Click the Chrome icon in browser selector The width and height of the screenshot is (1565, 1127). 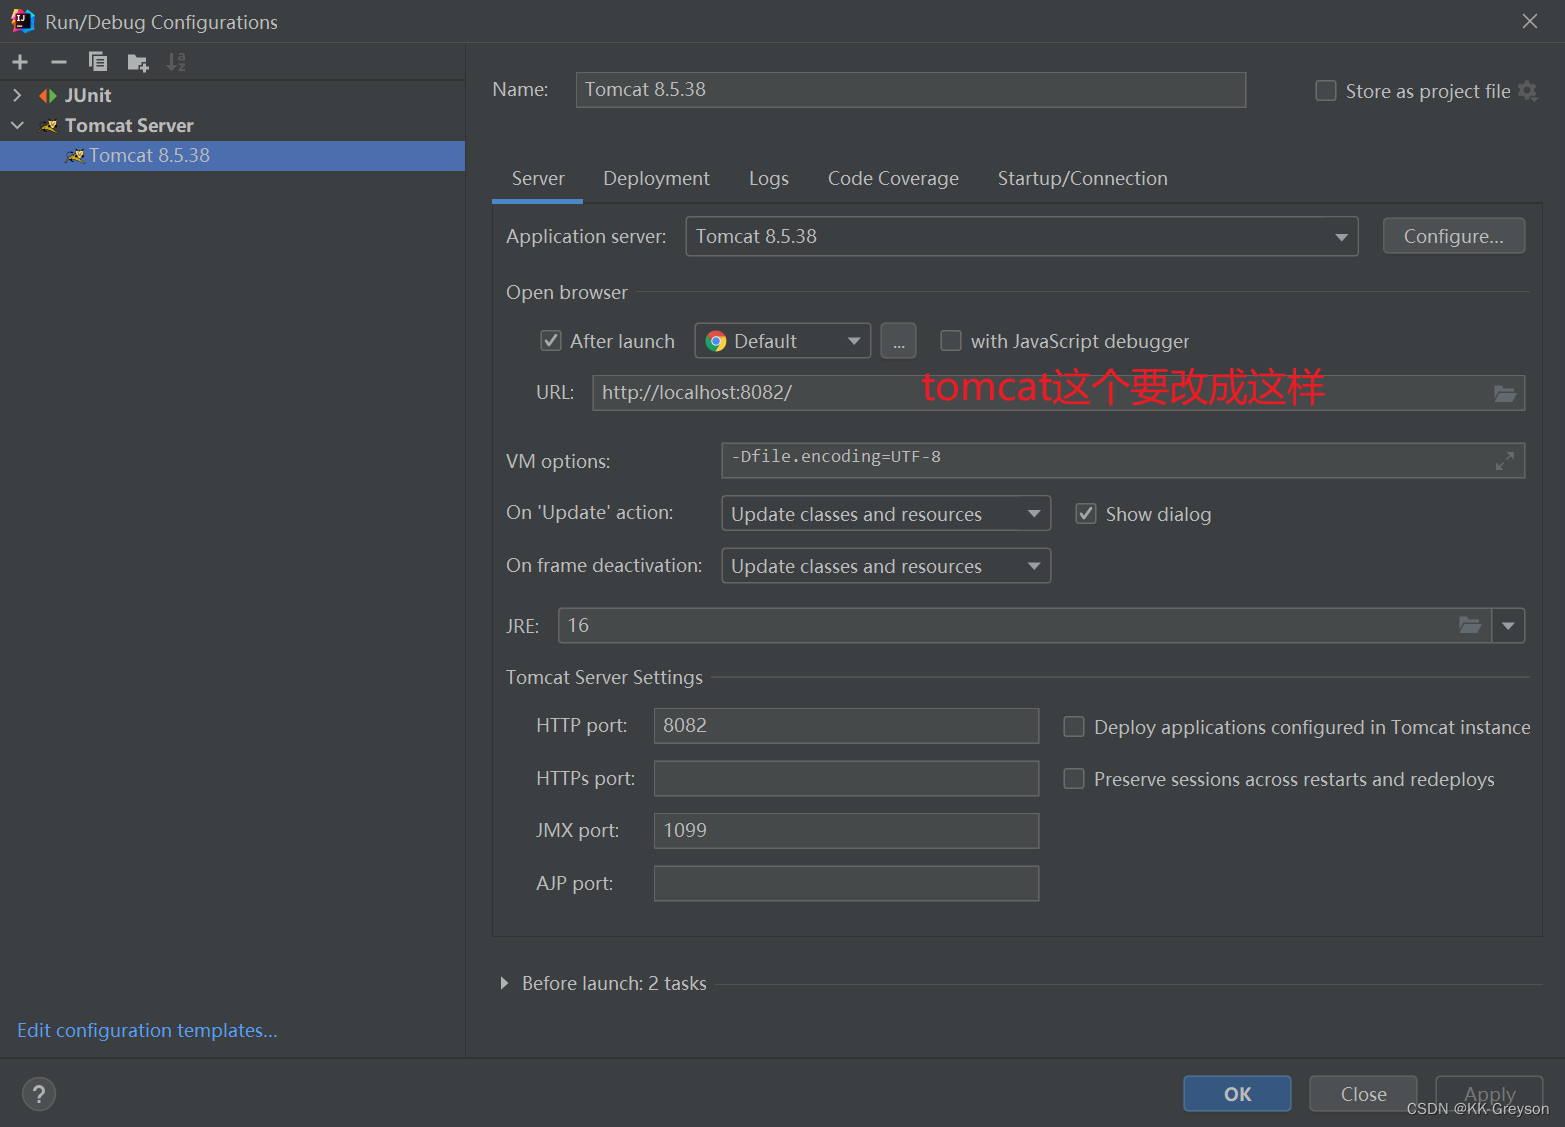click(x=716, y=342)
